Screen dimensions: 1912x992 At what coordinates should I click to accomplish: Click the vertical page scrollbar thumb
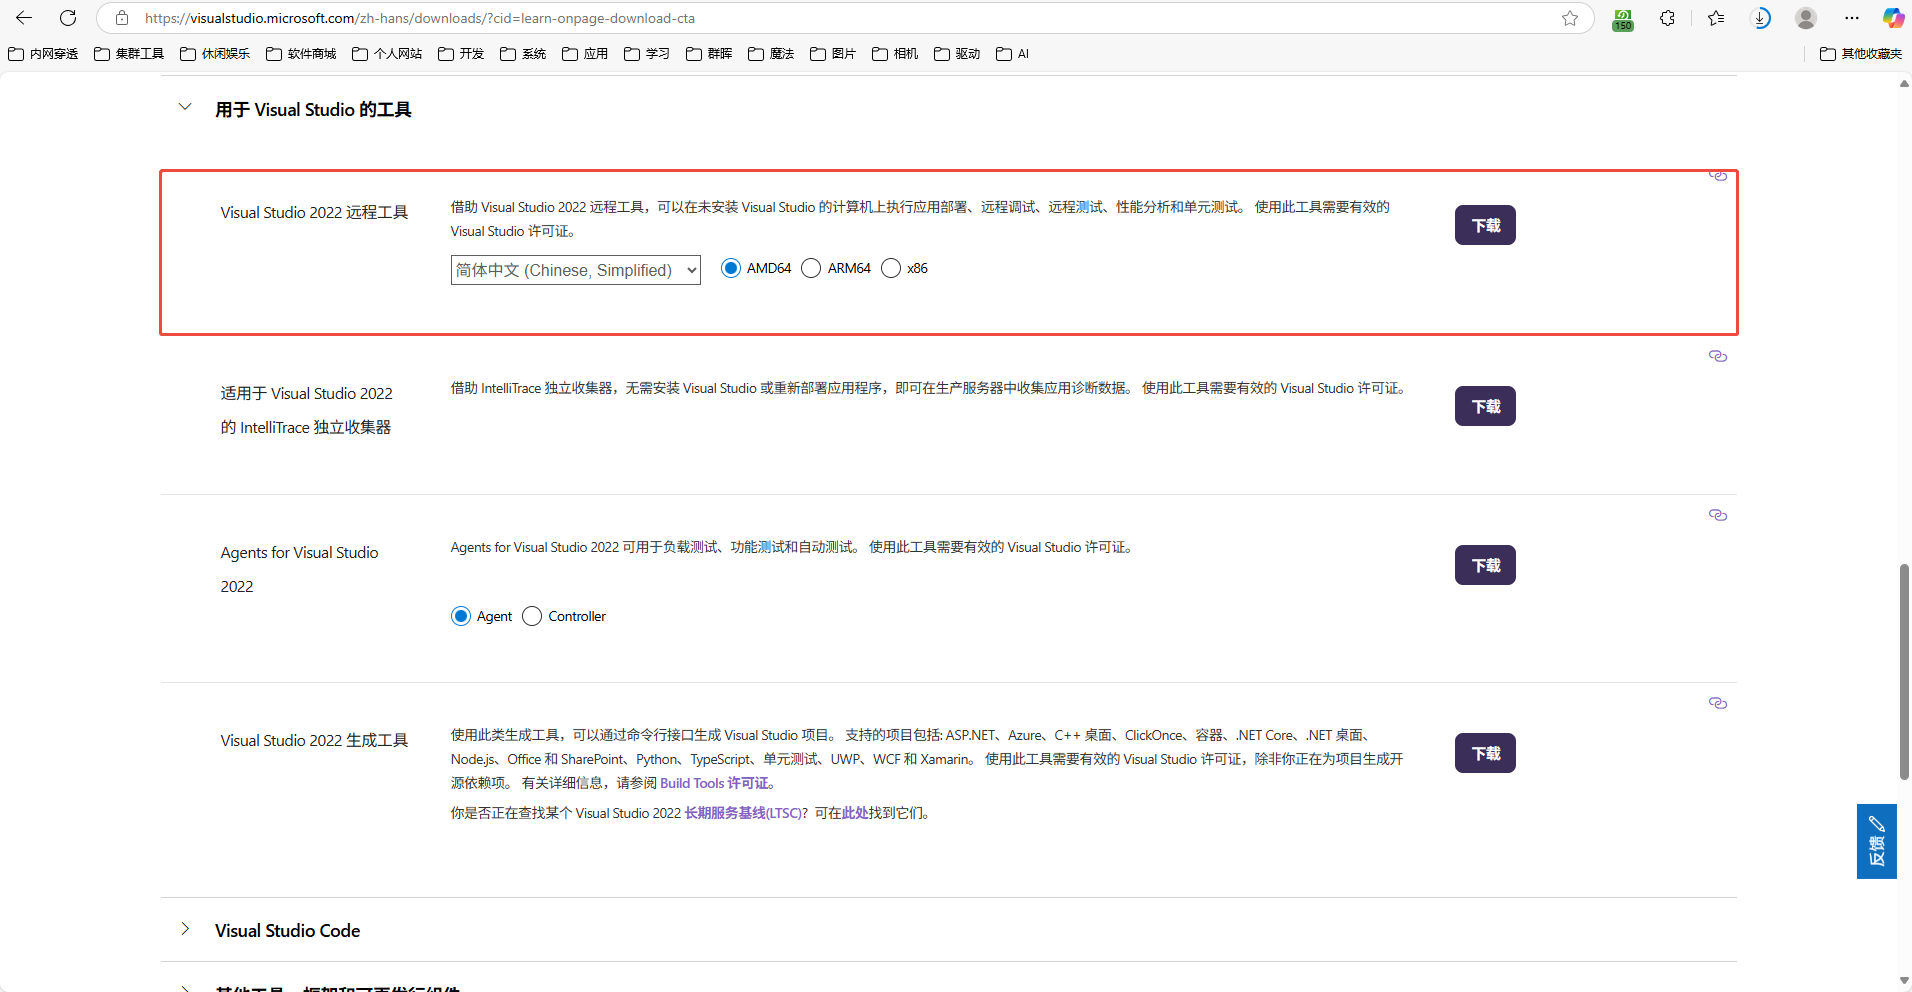point(1904,672)
